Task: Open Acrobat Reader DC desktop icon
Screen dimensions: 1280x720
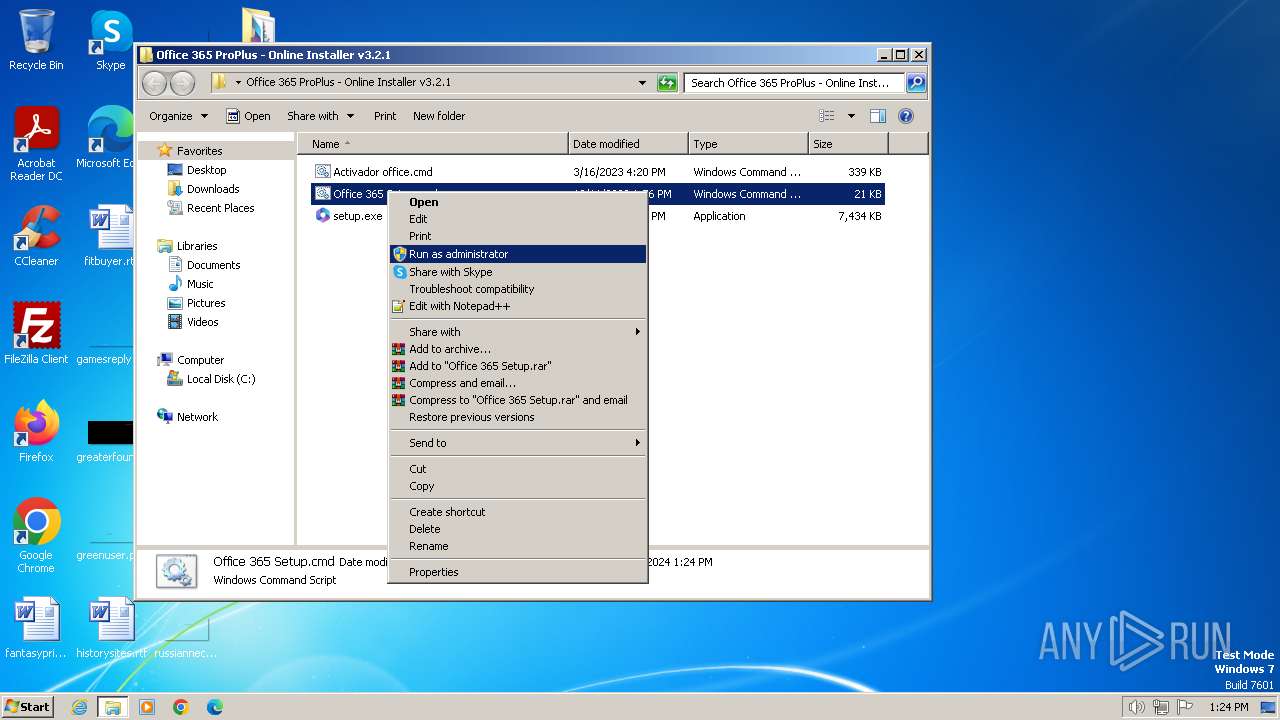Action: click(x=36, y=144)
